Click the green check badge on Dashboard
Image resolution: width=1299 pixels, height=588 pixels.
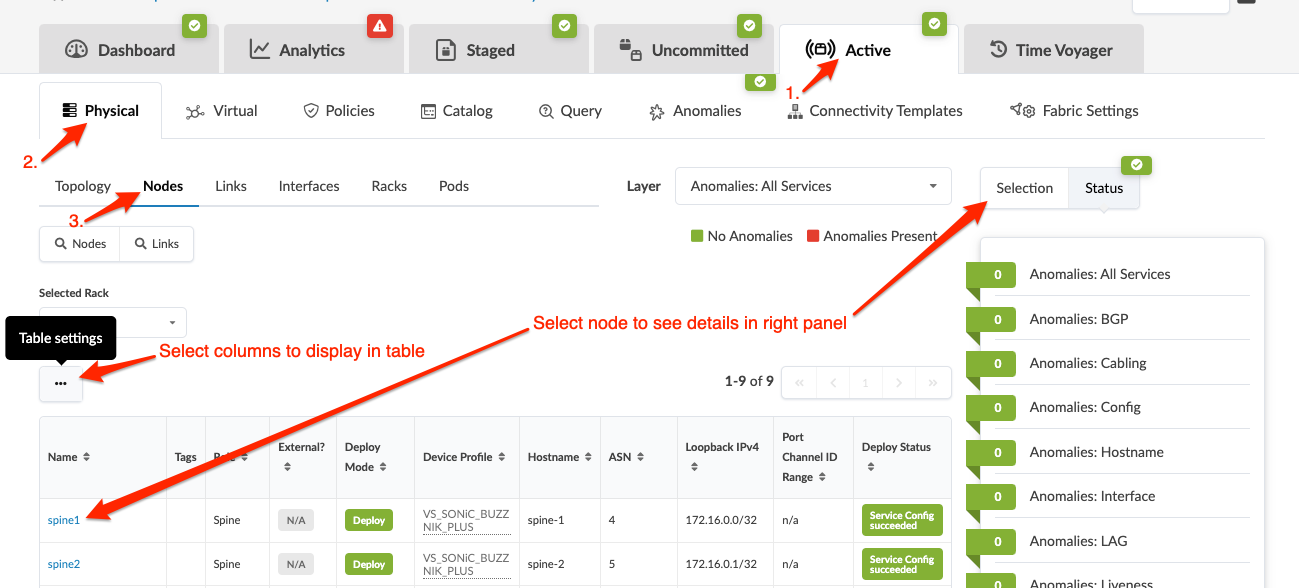point(194,26)
